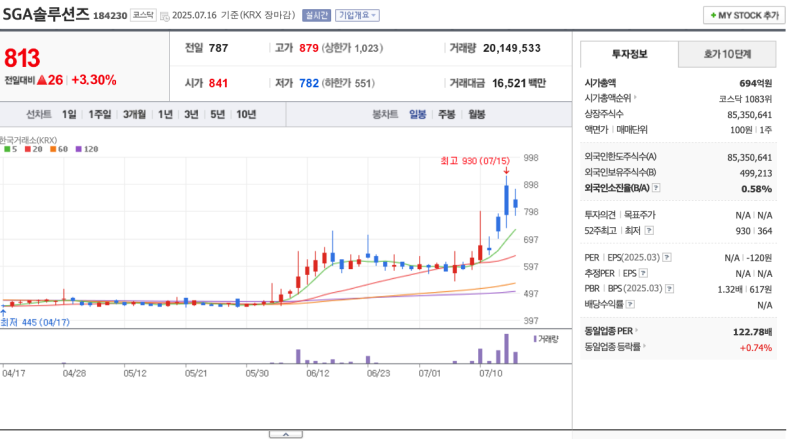
Task: Open the 시가총액순위 link
Action: [x=610, y=98]
